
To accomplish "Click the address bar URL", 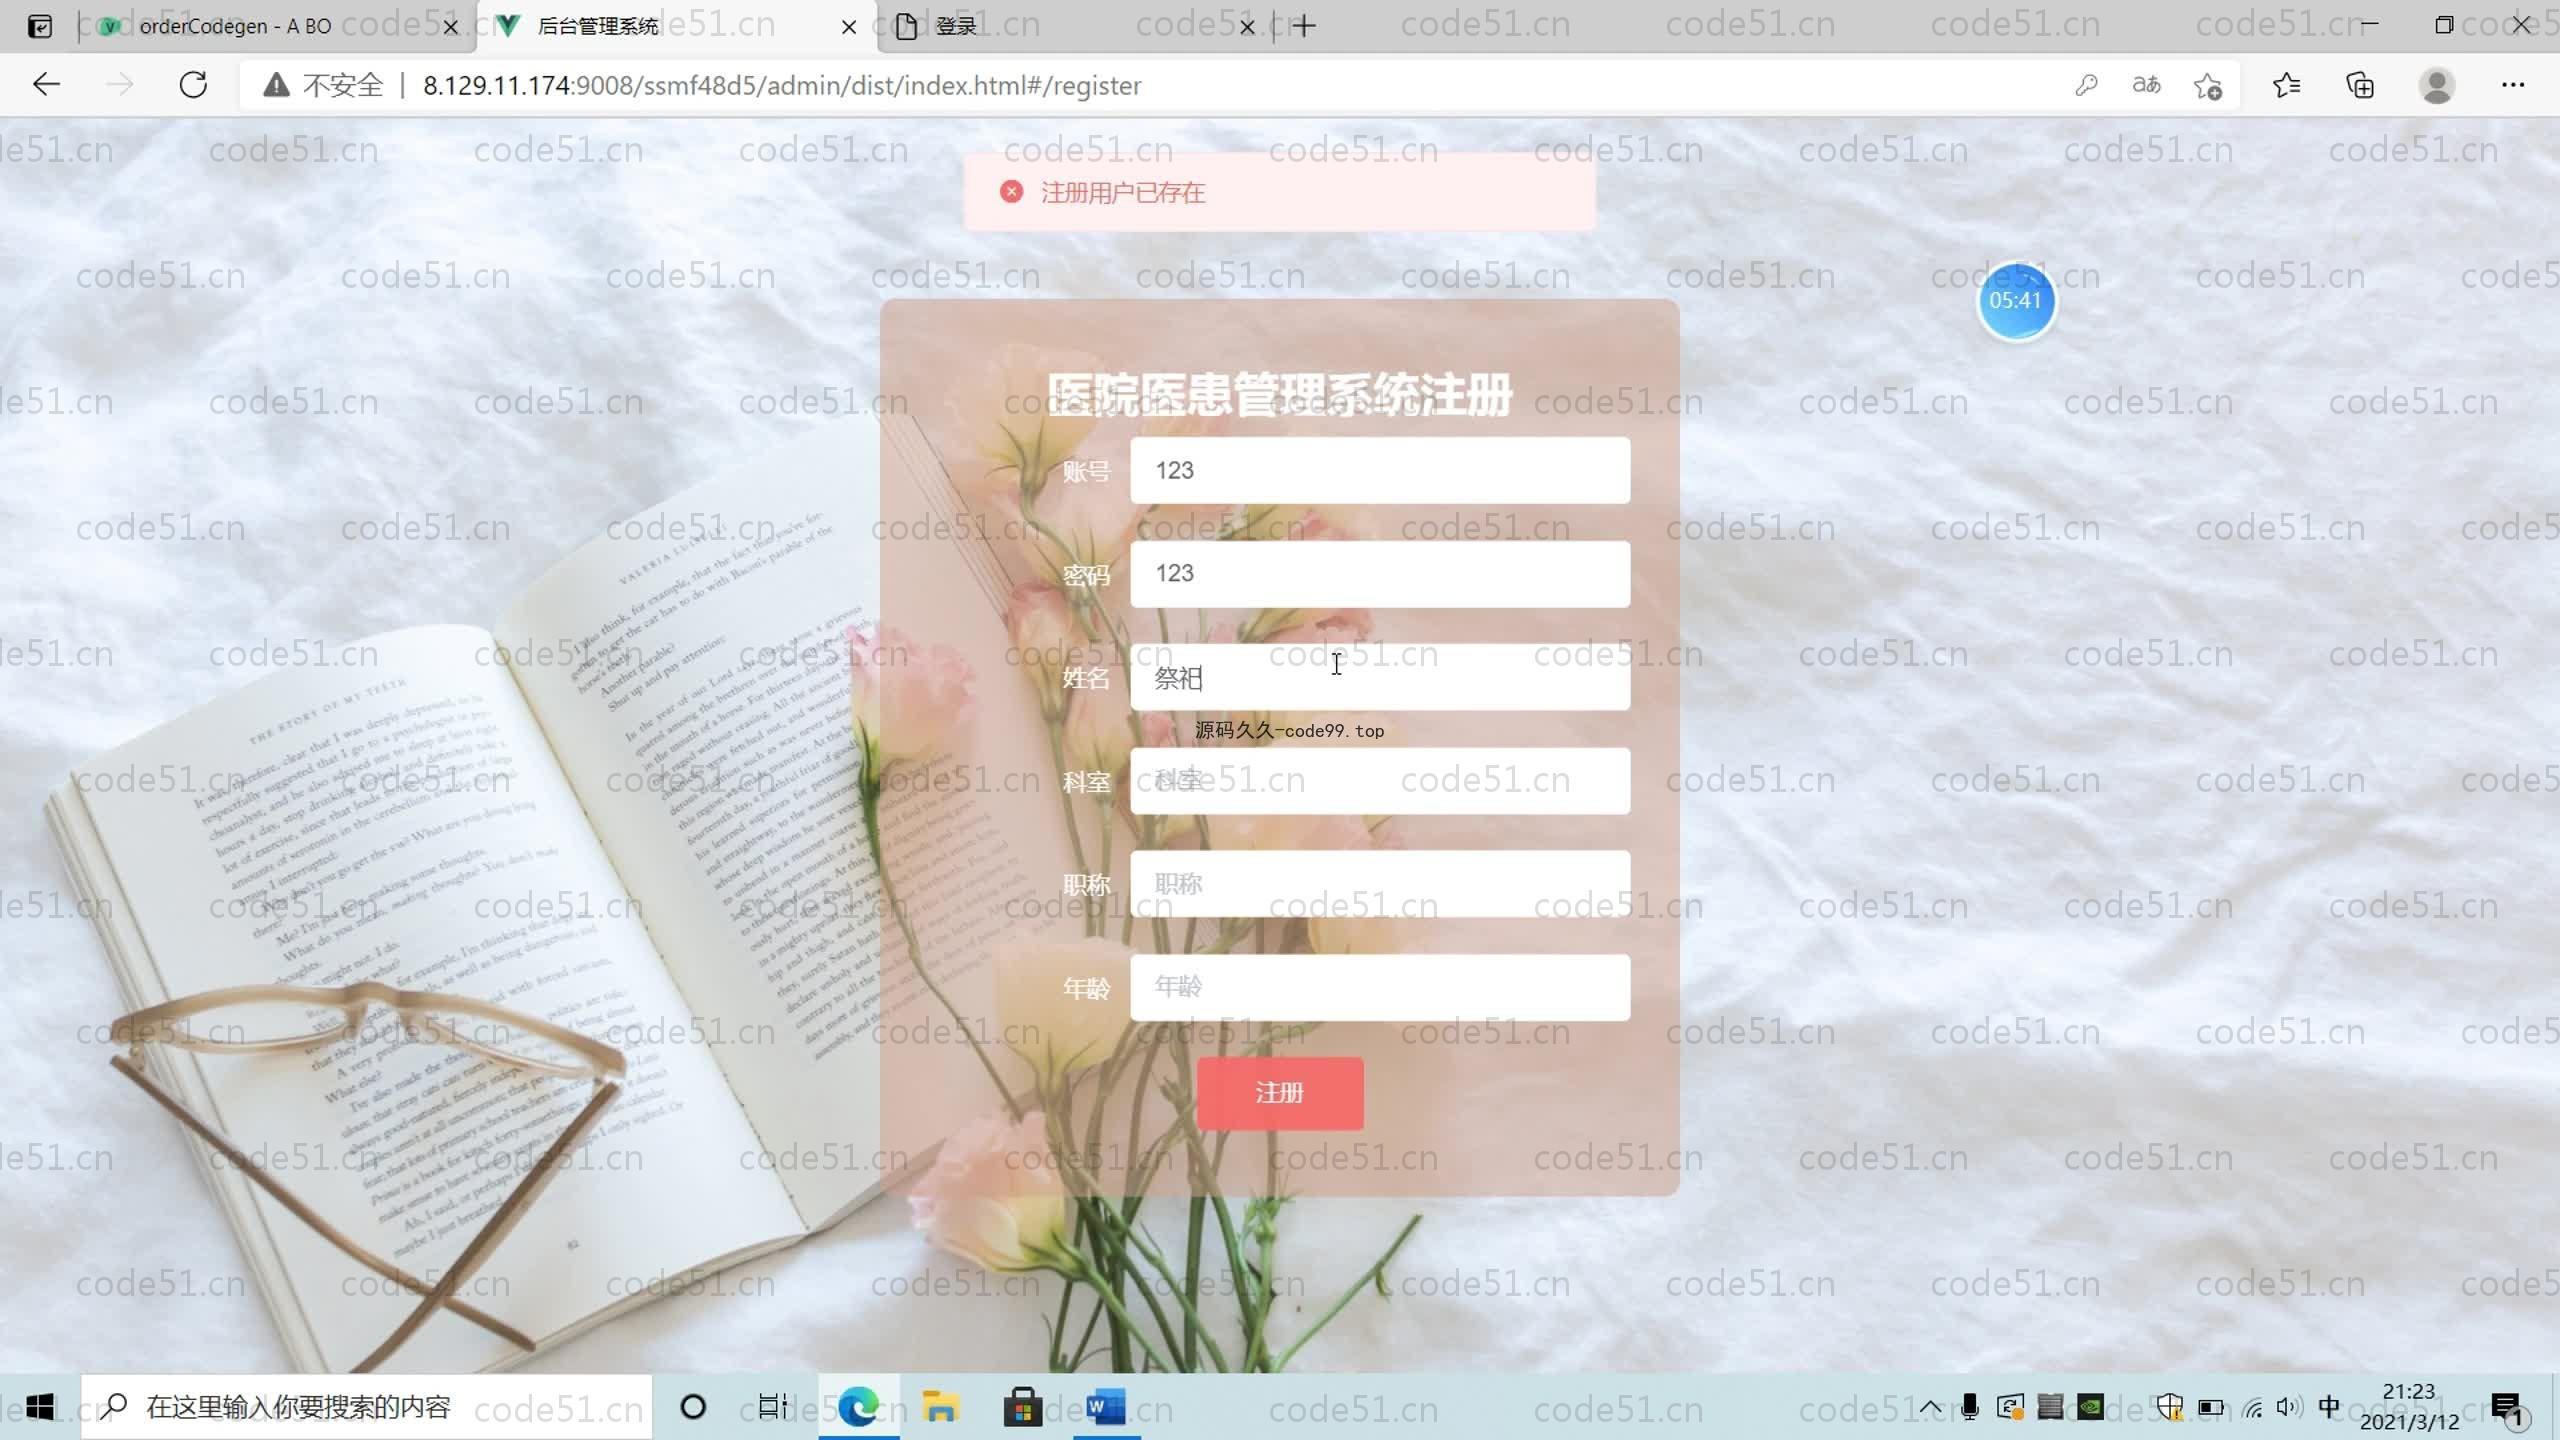I will (x=781, y=86).
